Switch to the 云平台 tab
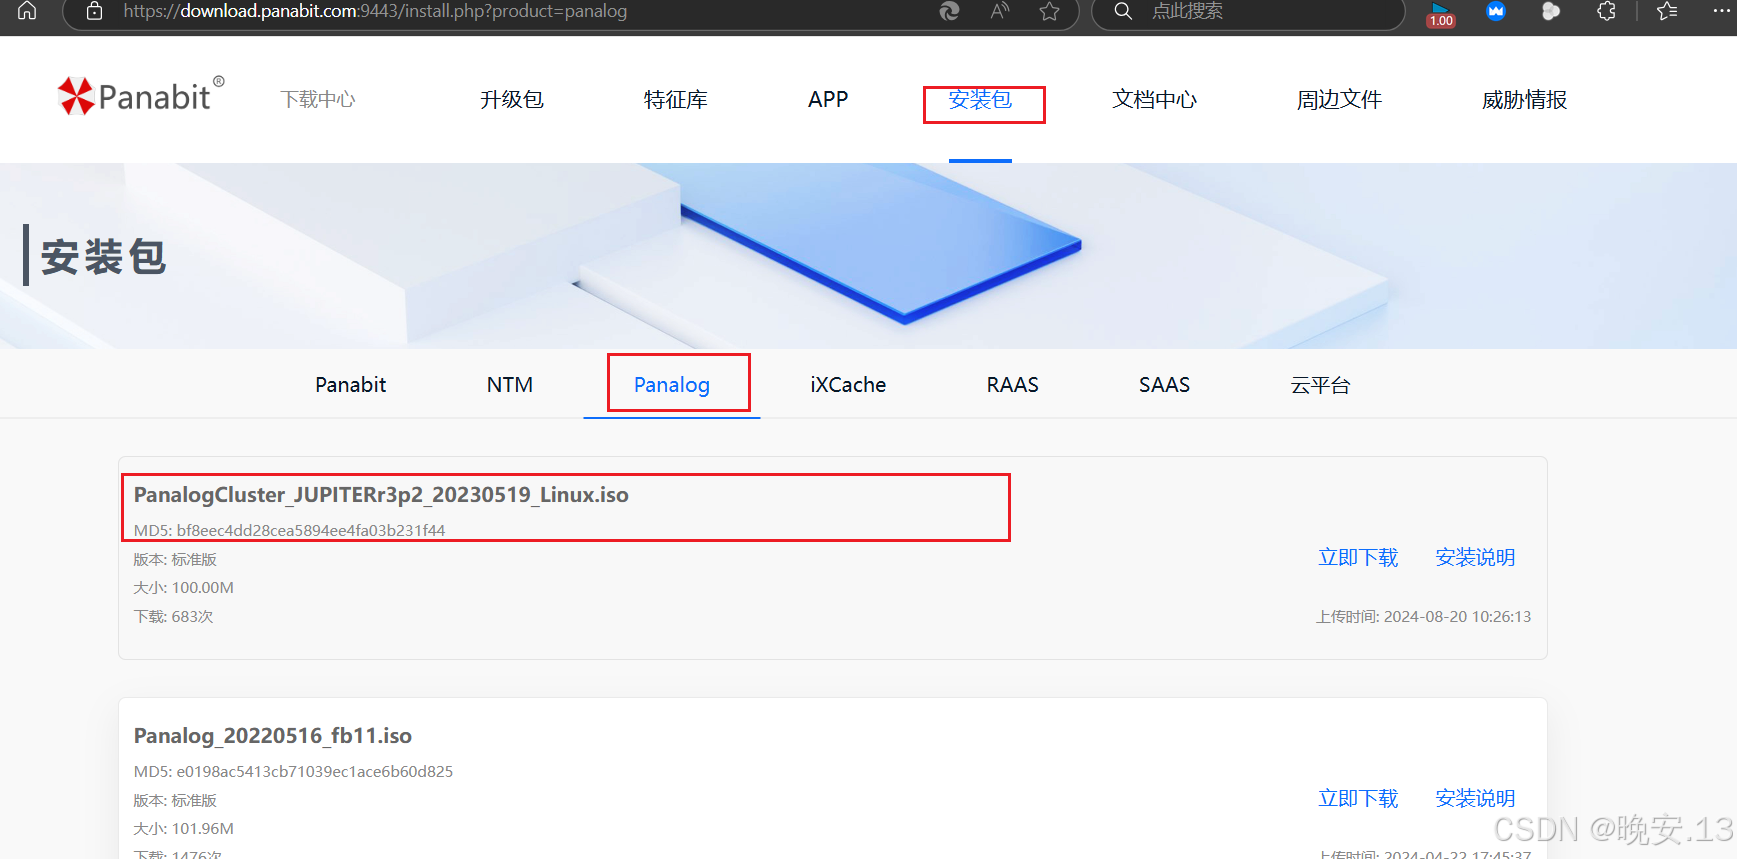 (x=1320, y=385)
